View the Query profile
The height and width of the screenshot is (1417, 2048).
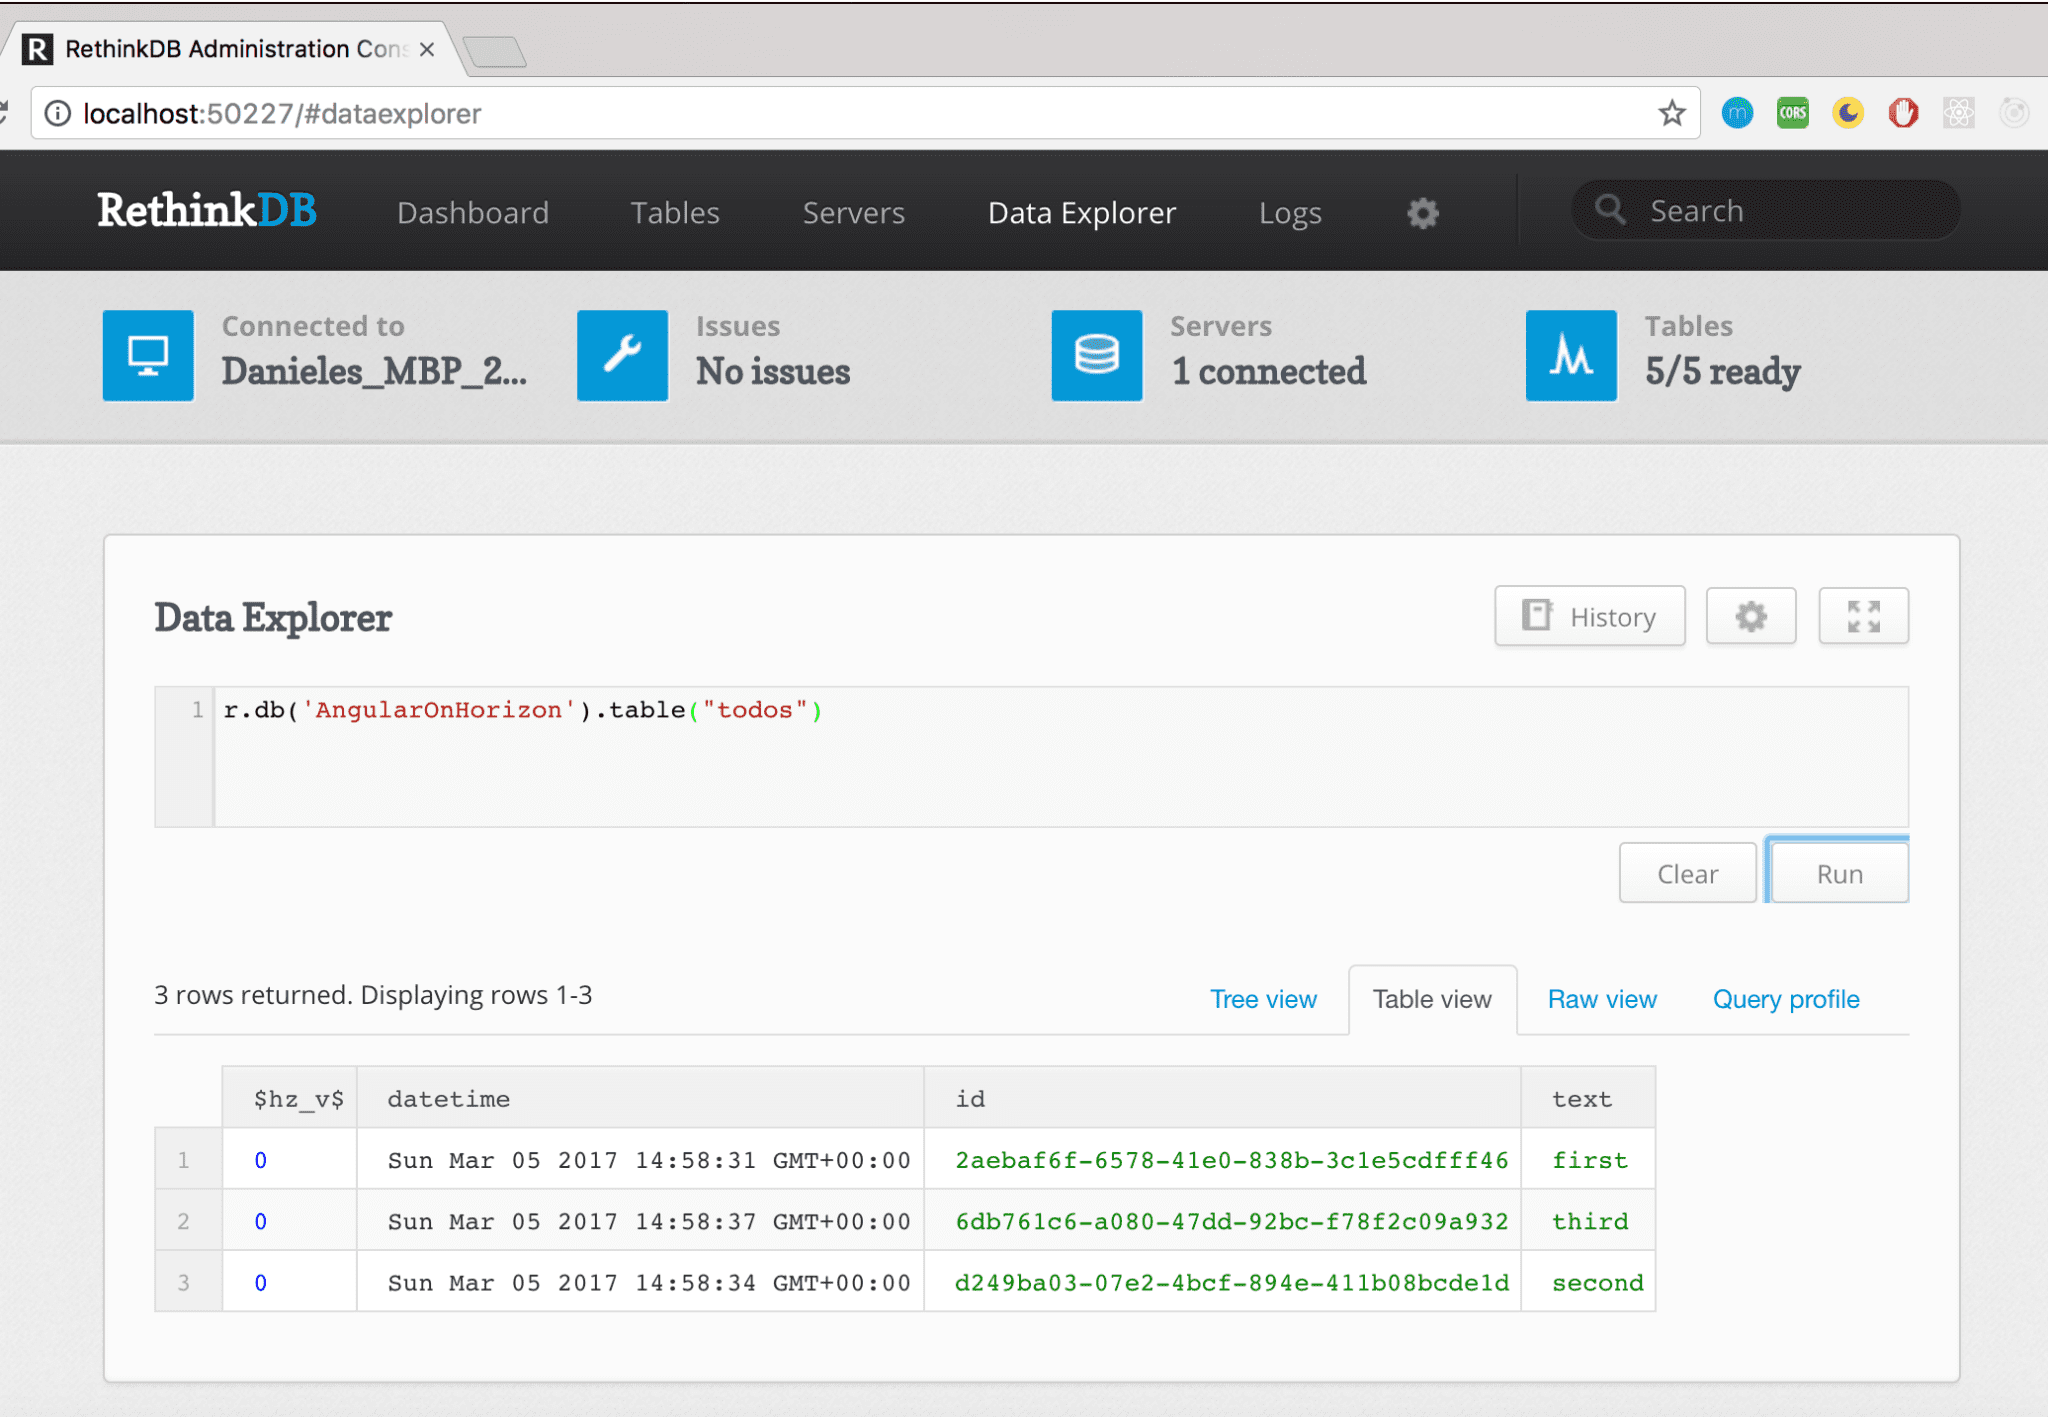pos(1786,998)
